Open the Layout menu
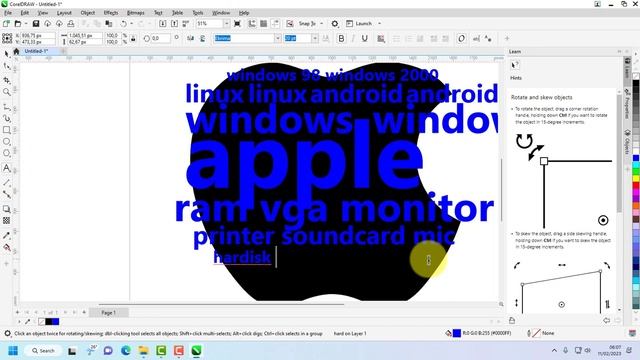Viewport: 640px width, 360px height. (x=64, y=13)
